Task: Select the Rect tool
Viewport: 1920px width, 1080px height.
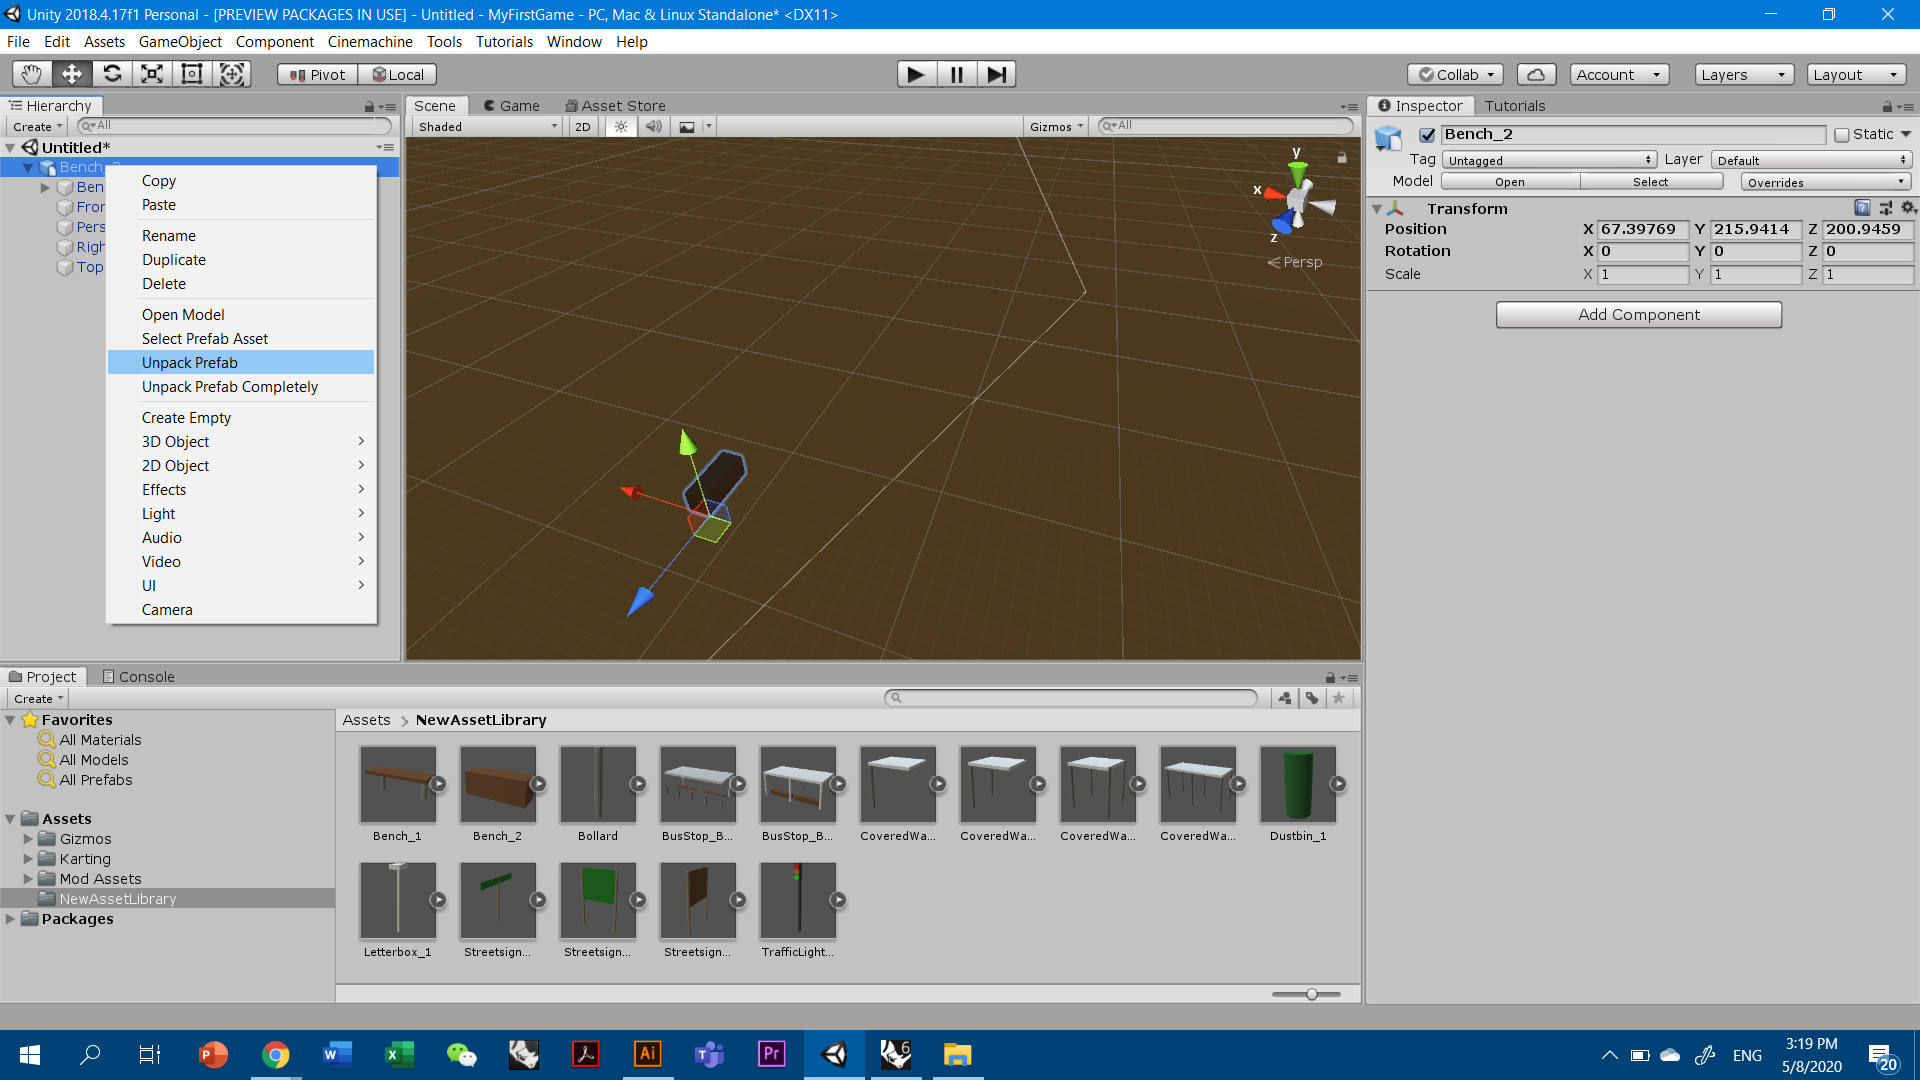Action: click(192, 74)
